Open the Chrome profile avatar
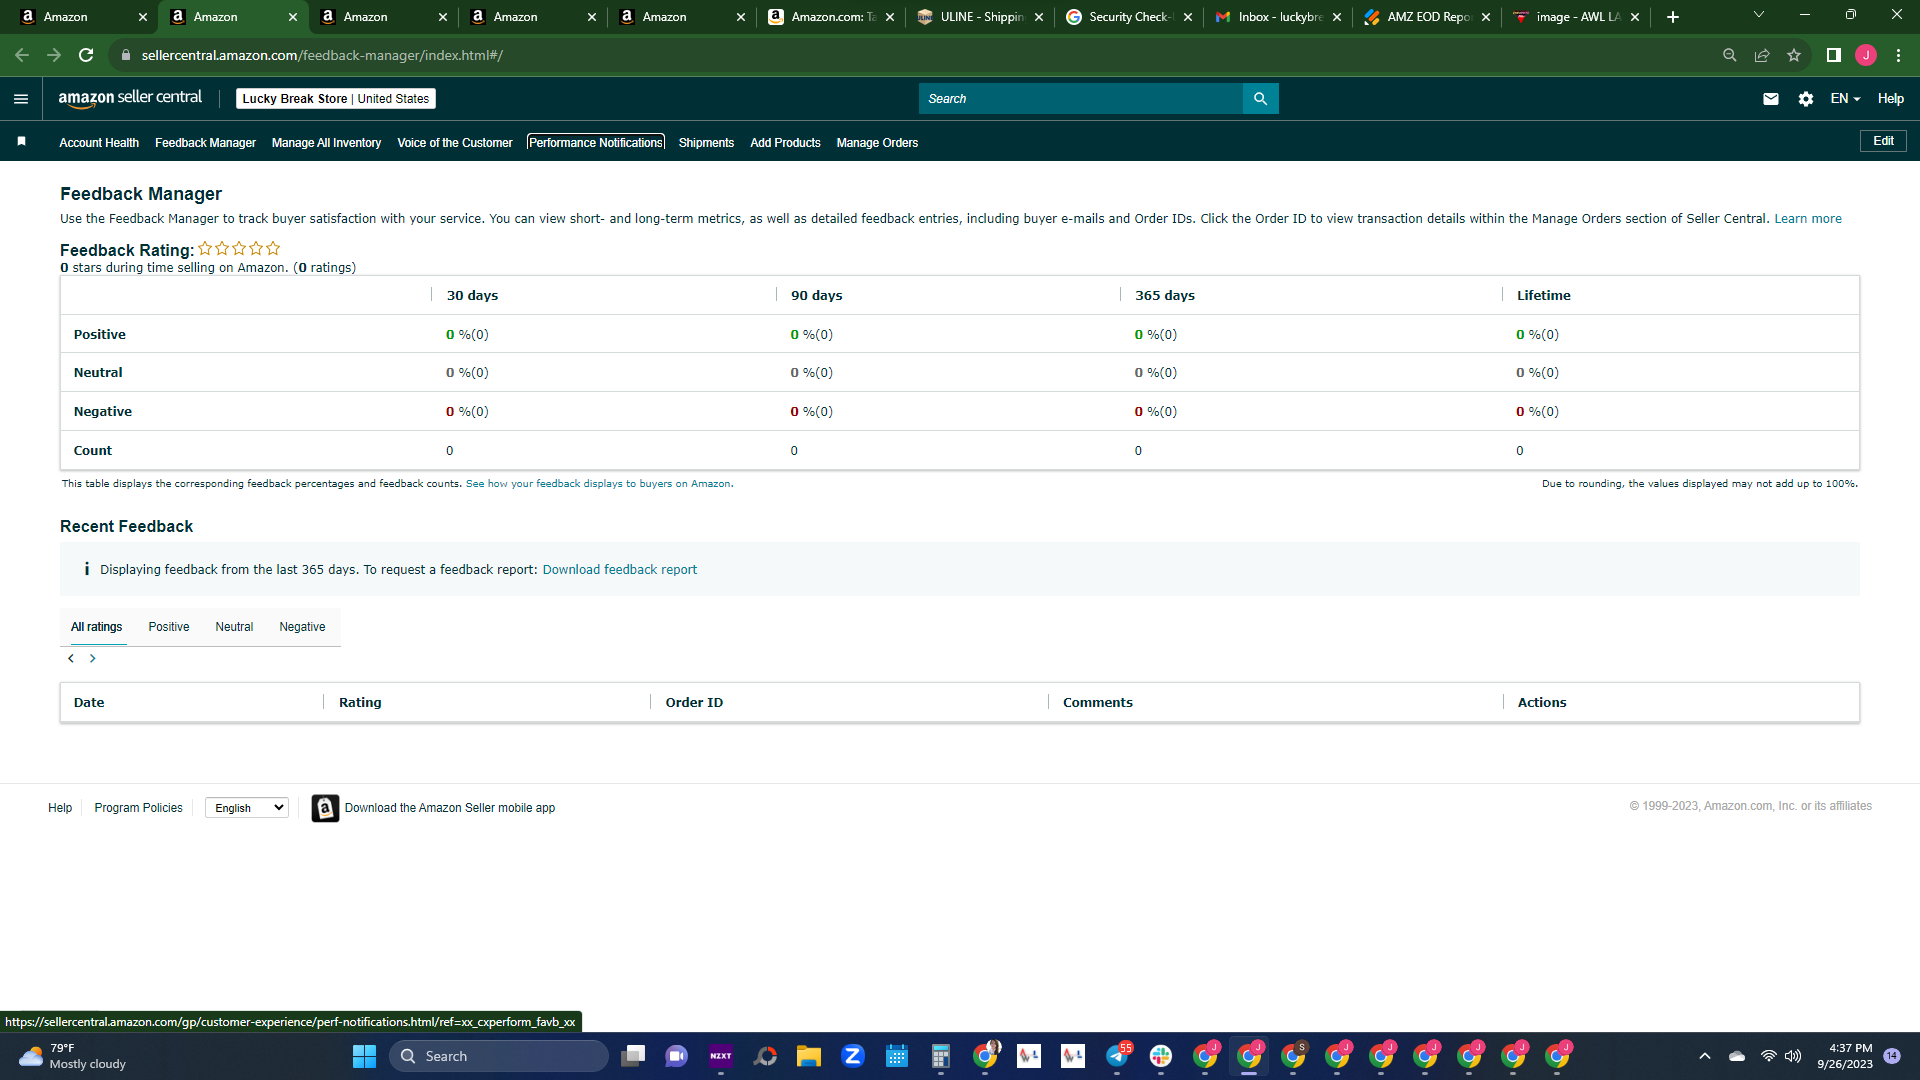Screen dimensions: 1920x1080 pyautogui.click(x=1866, y=55)
